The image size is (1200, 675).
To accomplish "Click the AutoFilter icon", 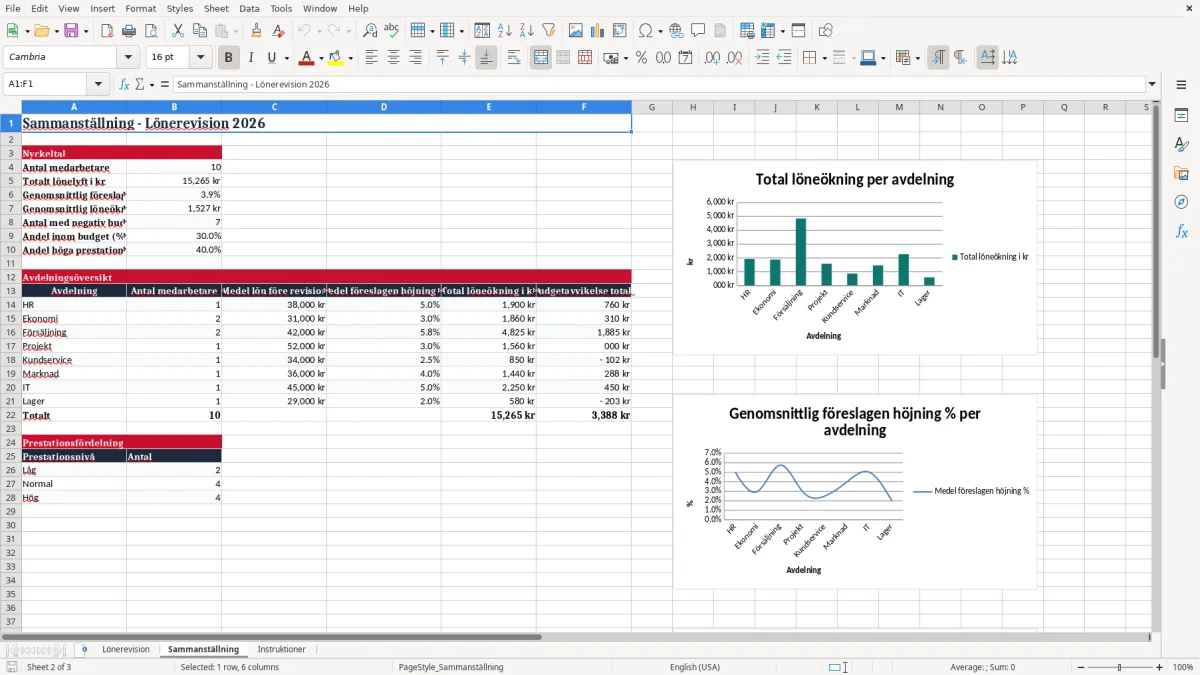I will point(549,31).
